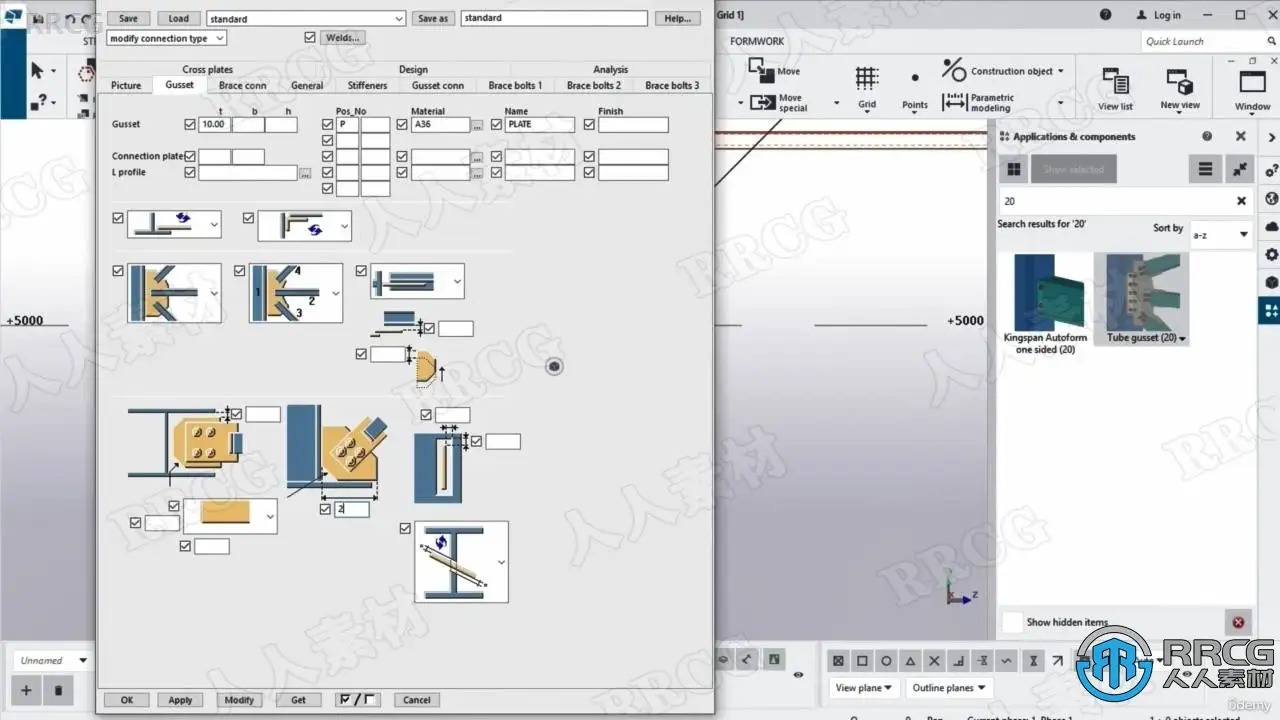Screen dimensions: 1280x720
Task: Switch to the Gusset conn tab
Action: [x=438, y=85]
